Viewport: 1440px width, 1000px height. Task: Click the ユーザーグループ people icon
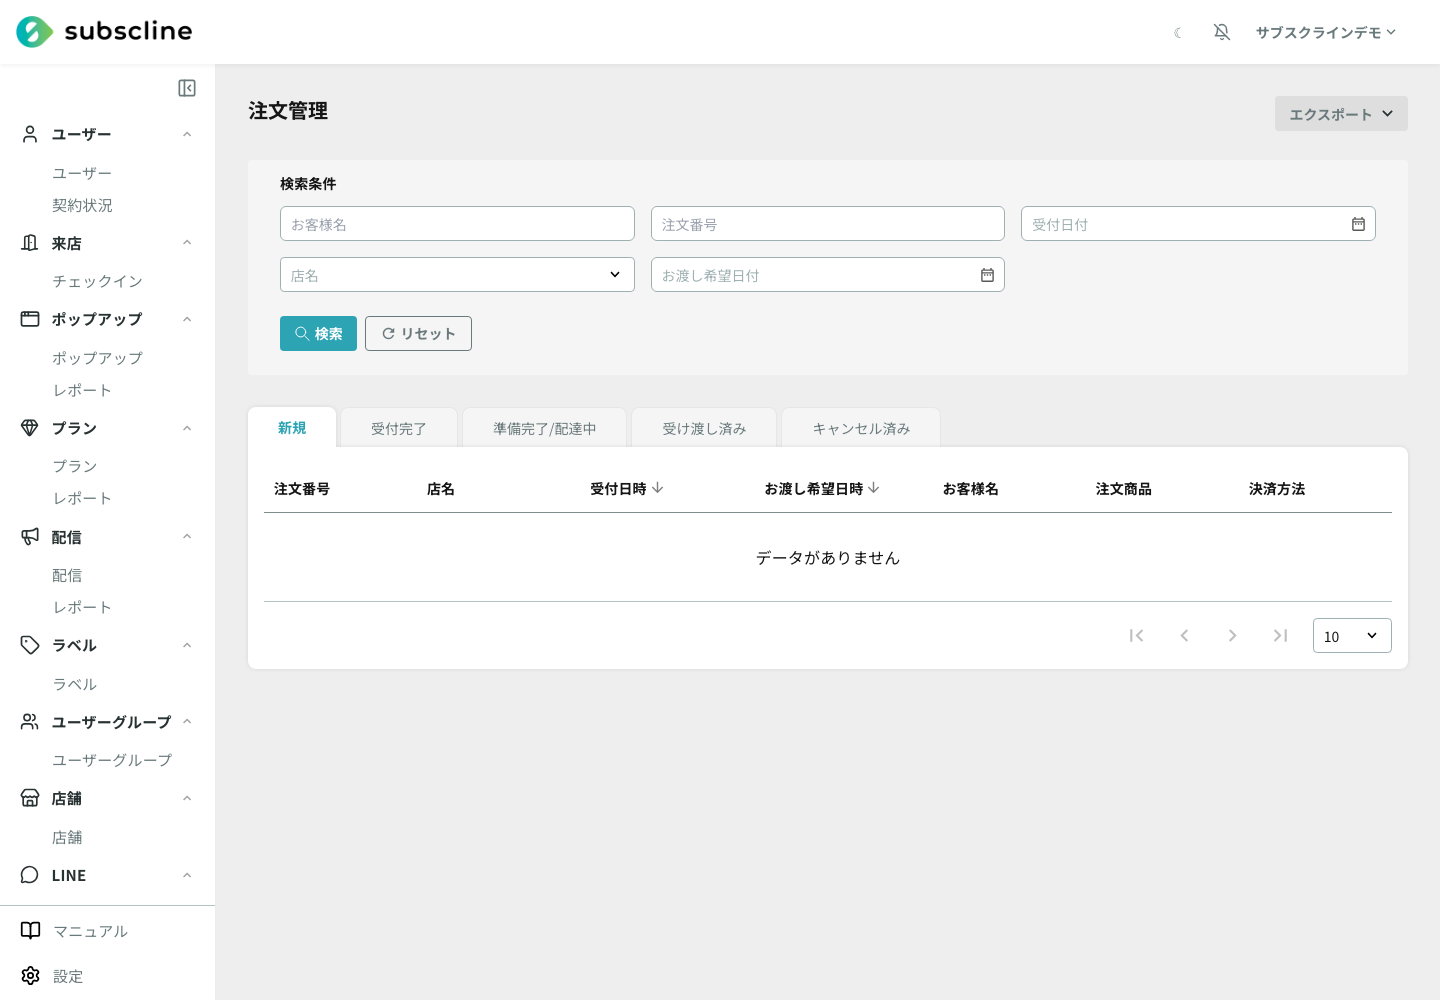[30, 722]
